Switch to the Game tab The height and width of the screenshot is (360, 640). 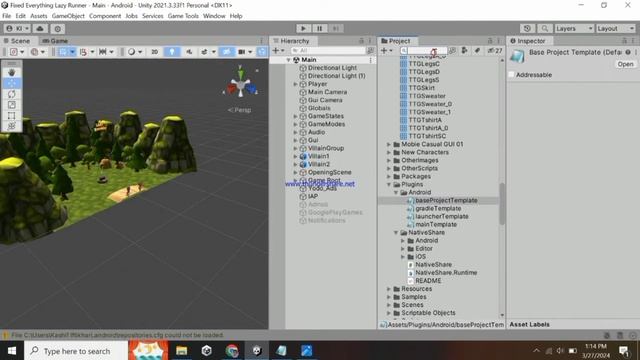point(55,41)
